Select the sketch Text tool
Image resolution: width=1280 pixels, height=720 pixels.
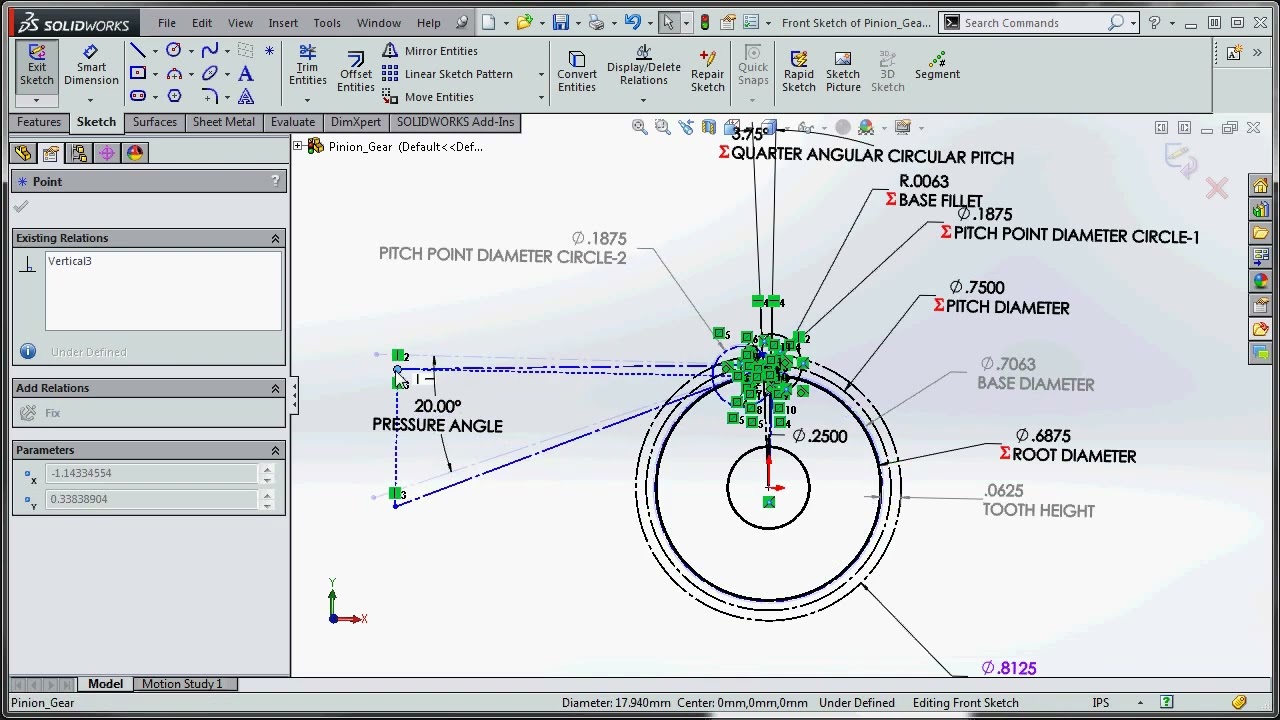[246, 73]
